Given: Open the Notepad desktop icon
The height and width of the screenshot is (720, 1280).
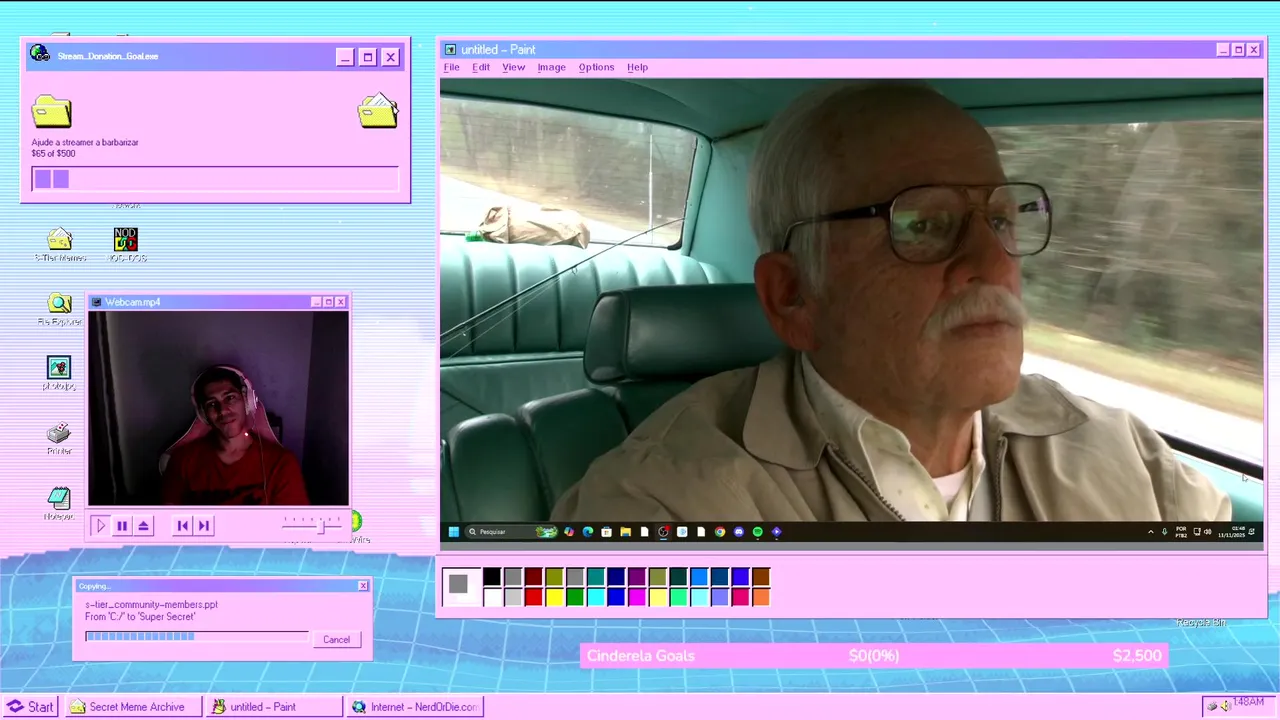Looking at the screenshot, I should [x=59, y=503].
